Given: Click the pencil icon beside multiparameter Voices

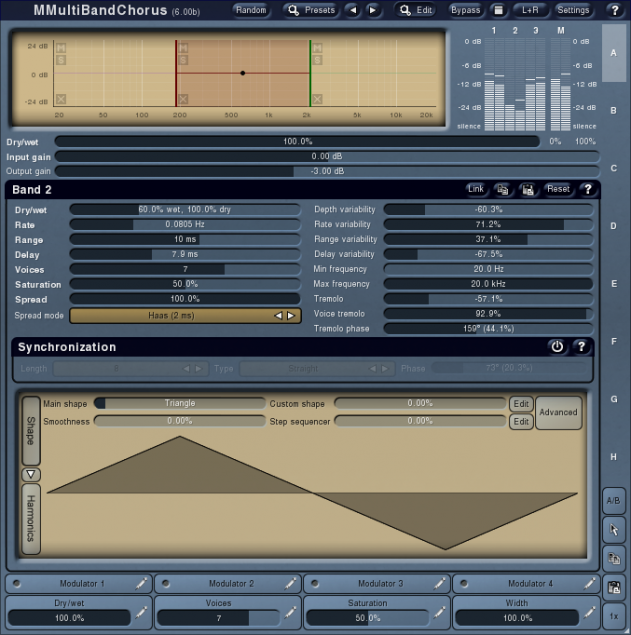Looking at the screenshot, I should 290,613.
